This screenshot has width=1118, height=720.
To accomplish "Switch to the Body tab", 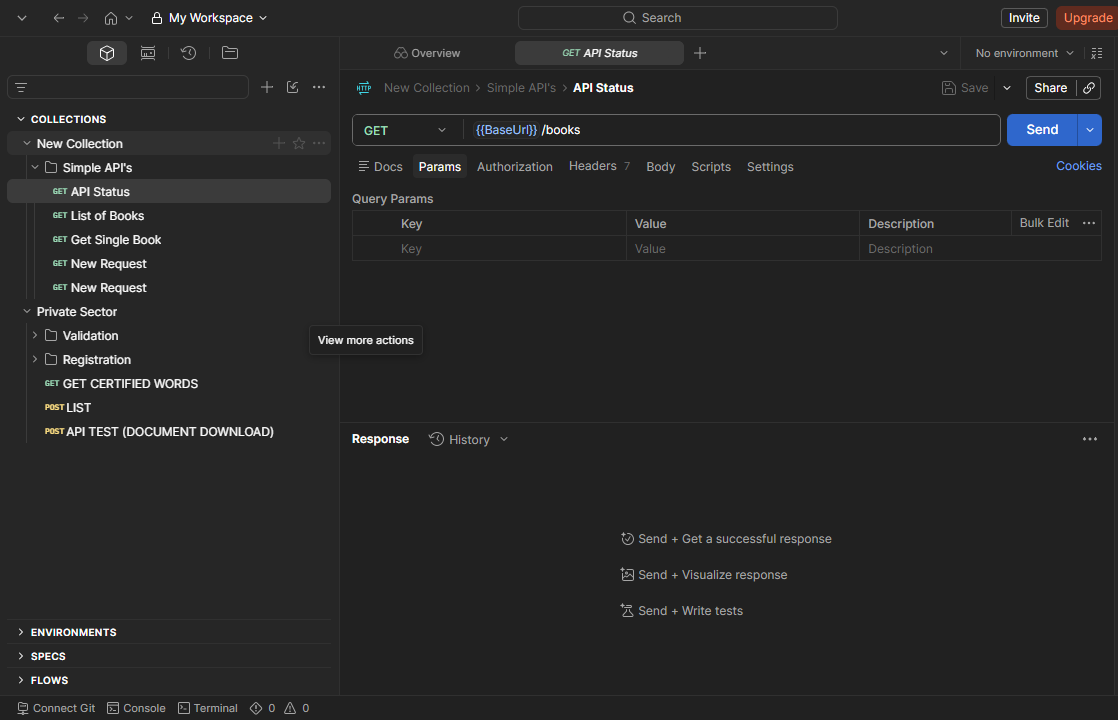I will 660,167.
